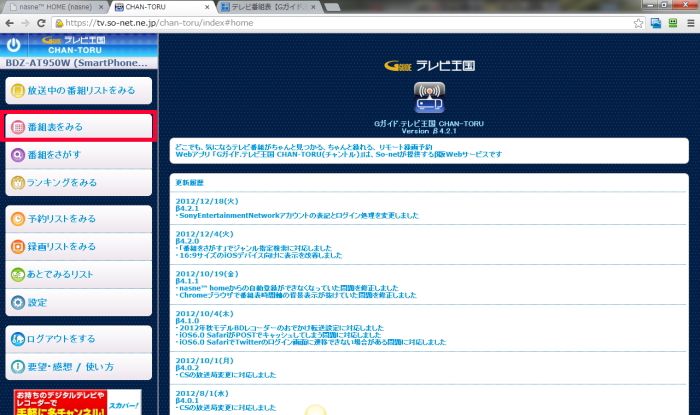Open 番組をさがす search item
The height and width of the screenshot is (415, 700).
tap(79, 155)
